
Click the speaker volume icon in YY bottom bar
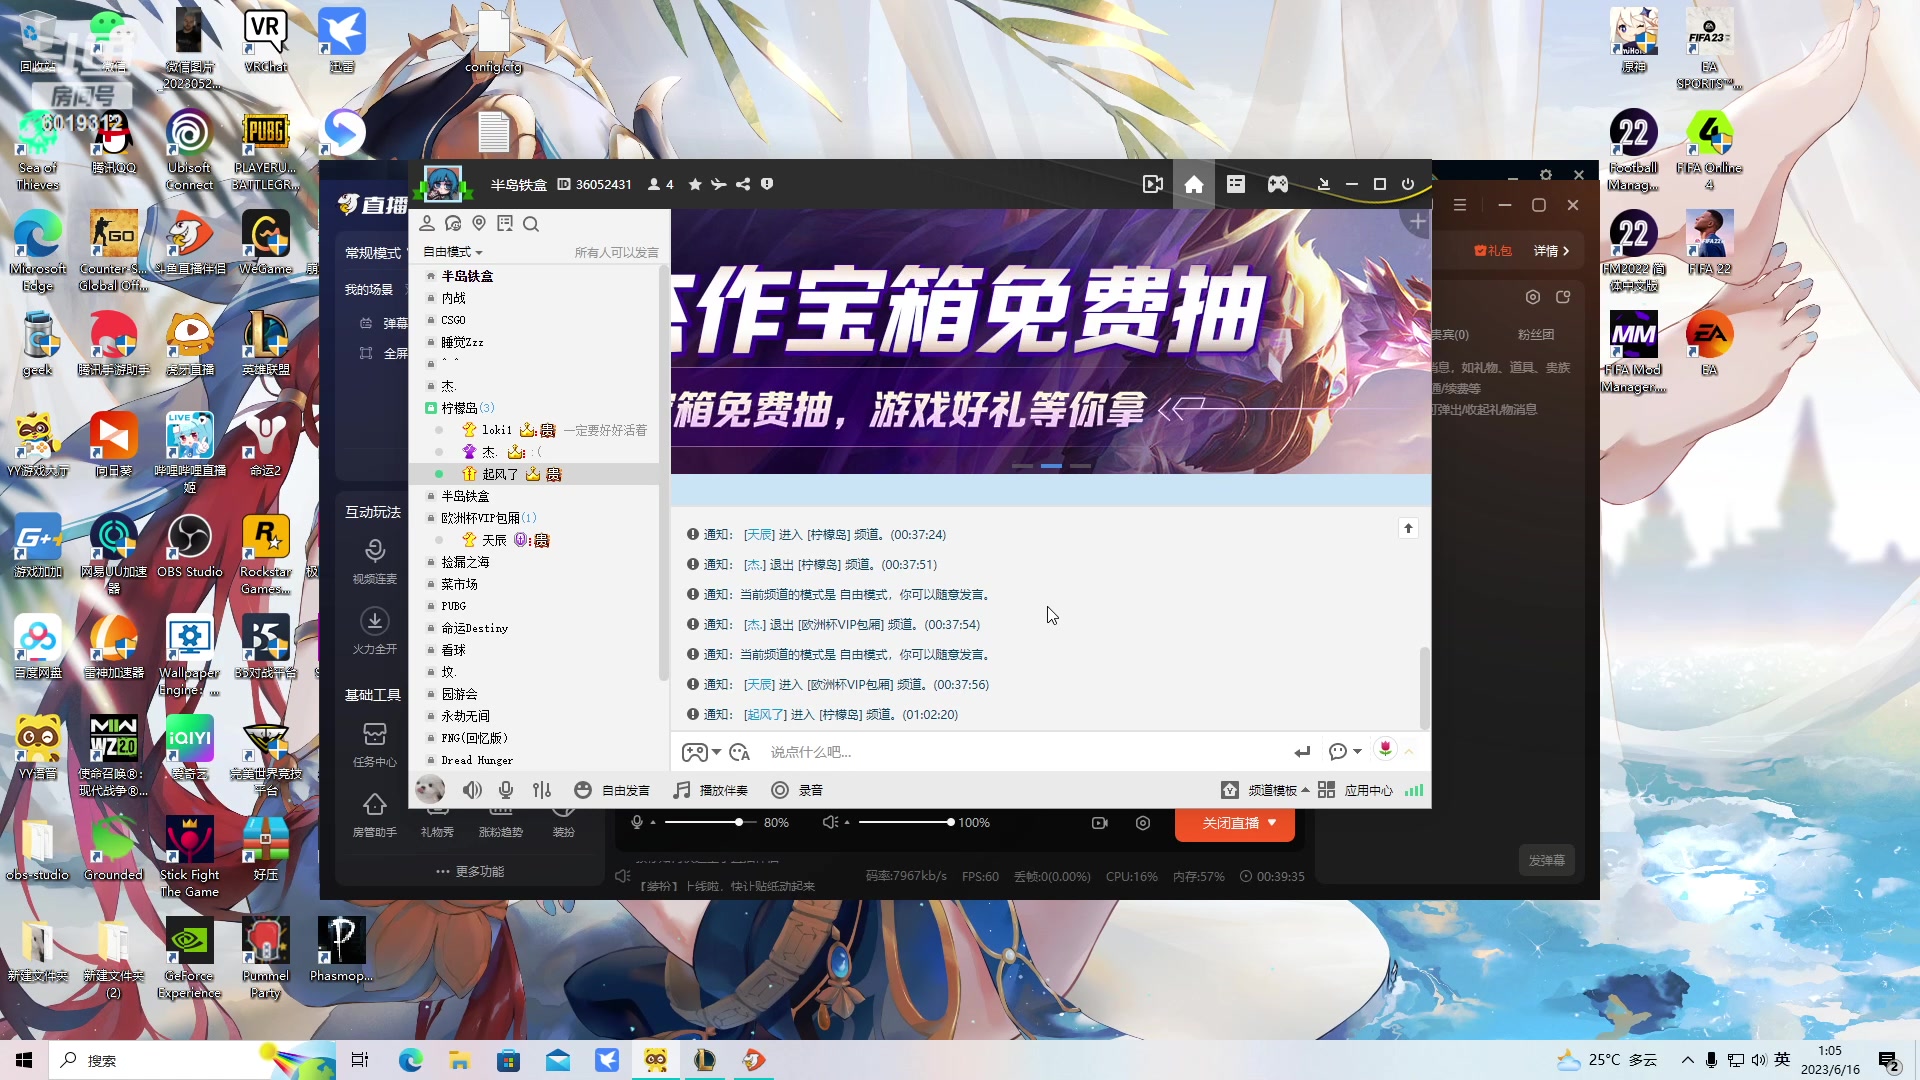click(x=472, y=790)
